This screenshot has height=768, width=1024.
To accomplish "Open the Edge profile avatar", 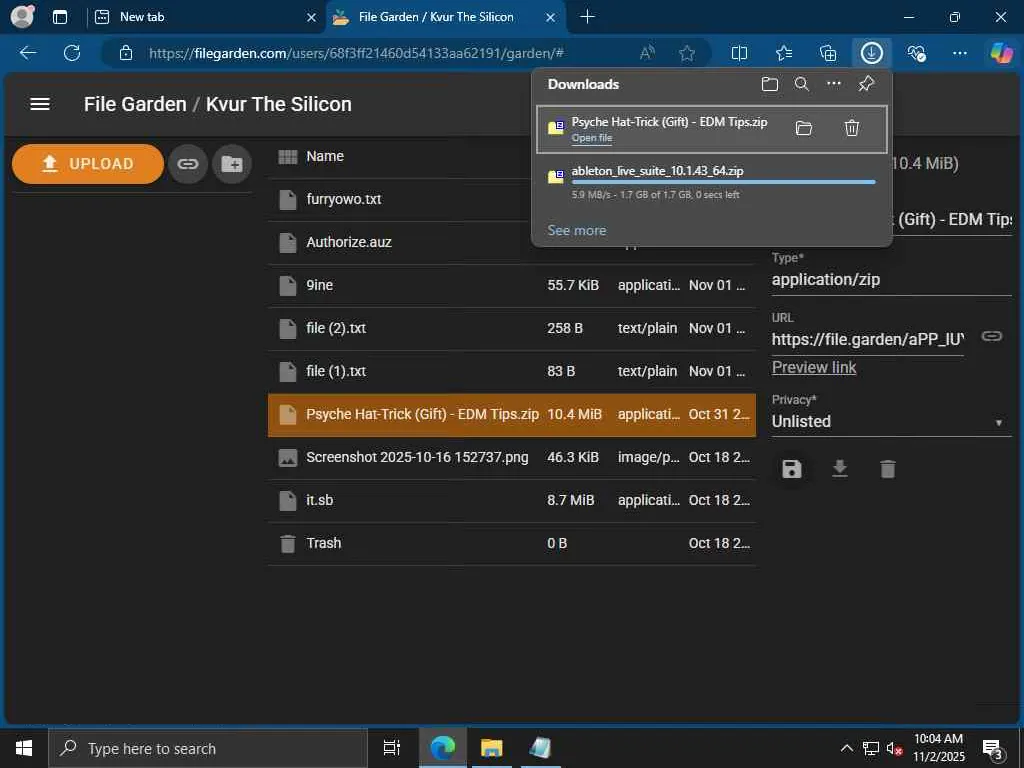I will (23, 16).
